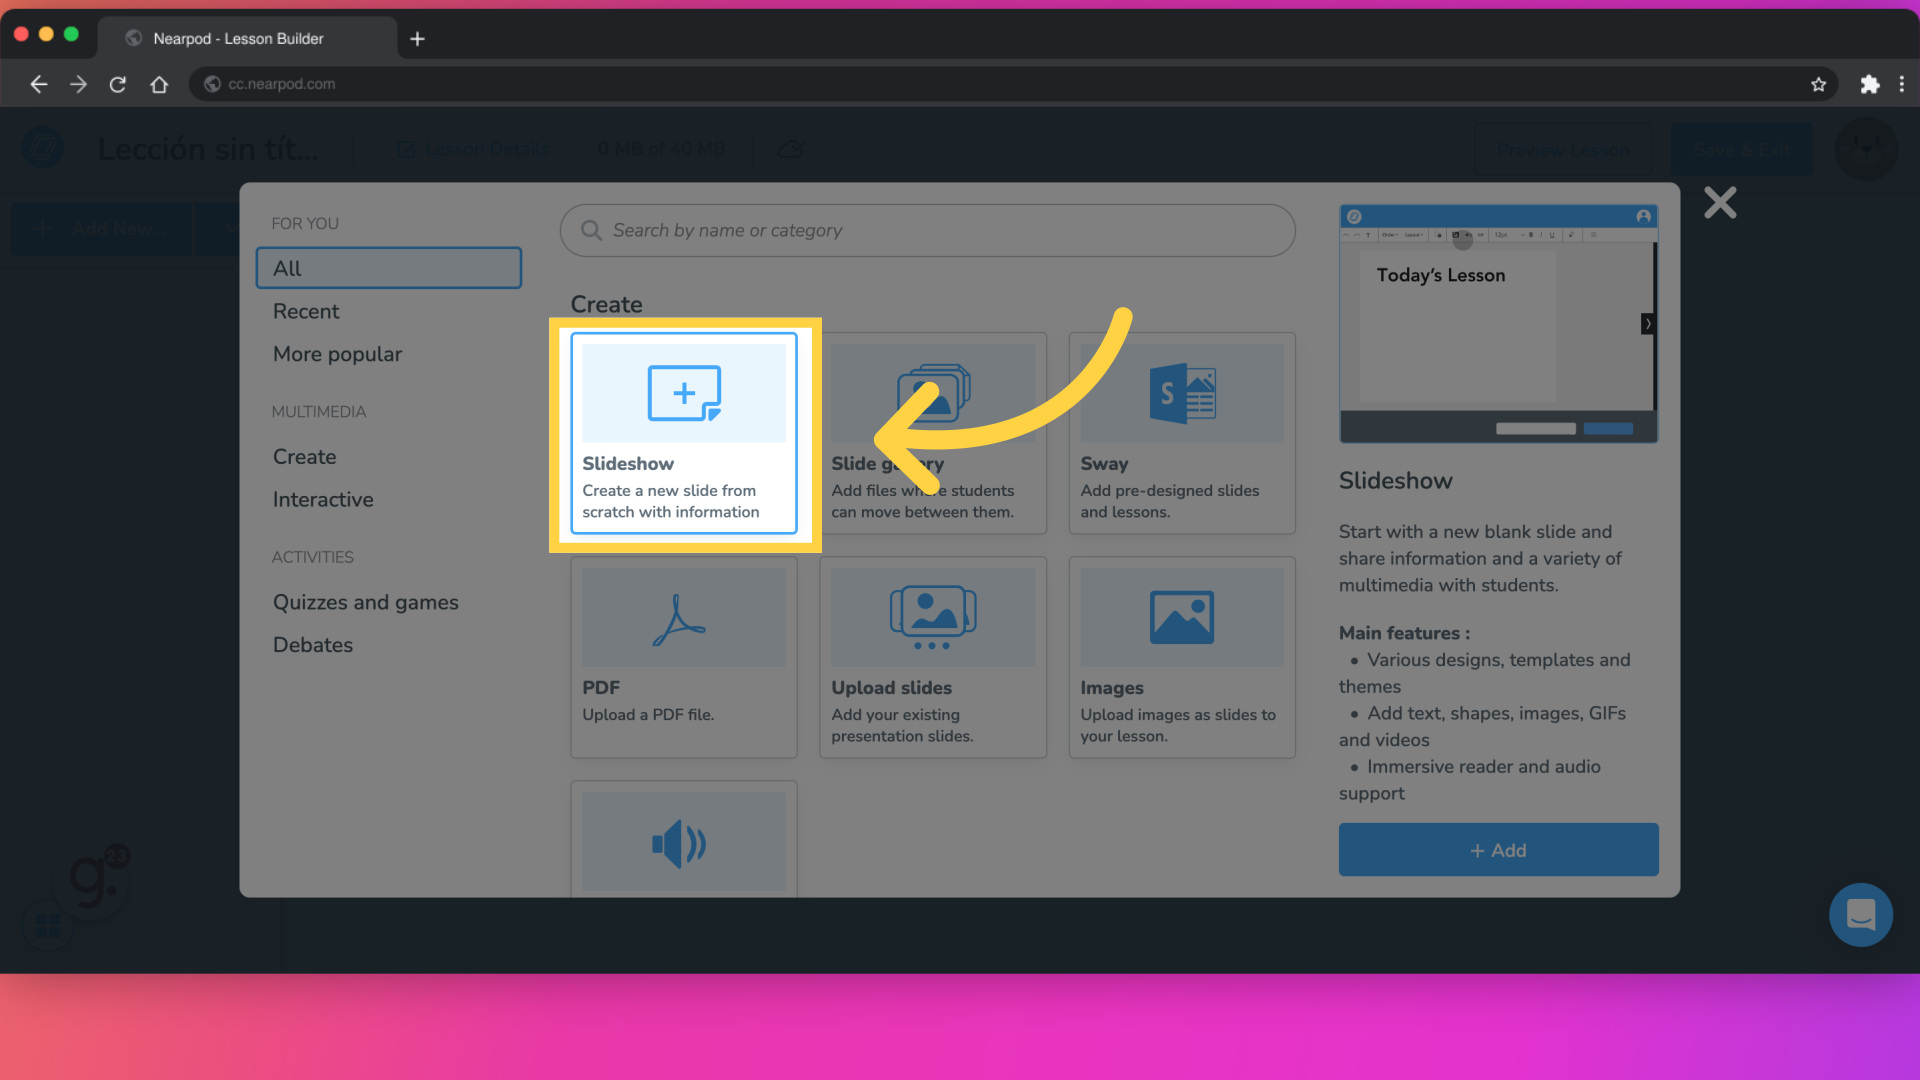Open the audio speaker card

[x=684, y=839]
